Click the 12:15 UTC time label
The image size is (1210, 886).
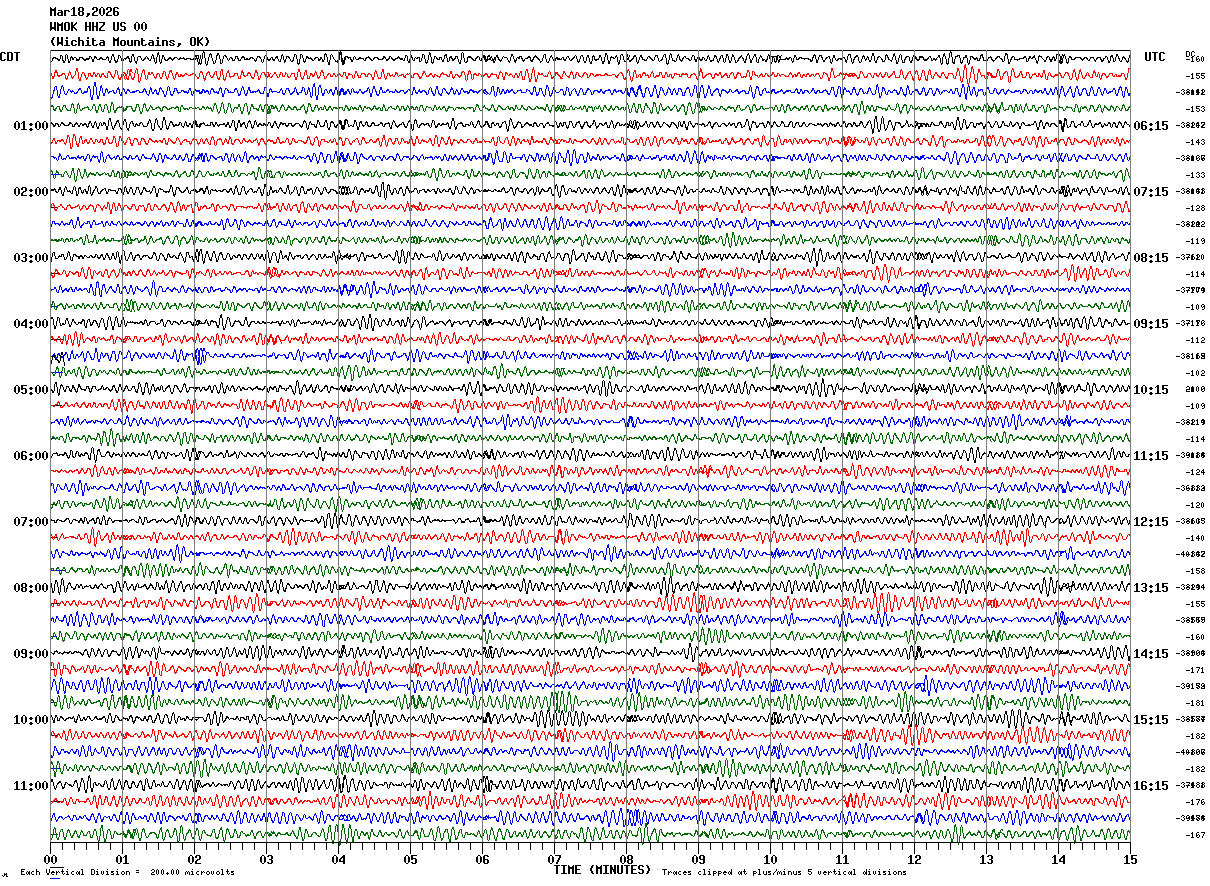point(1151,522)
